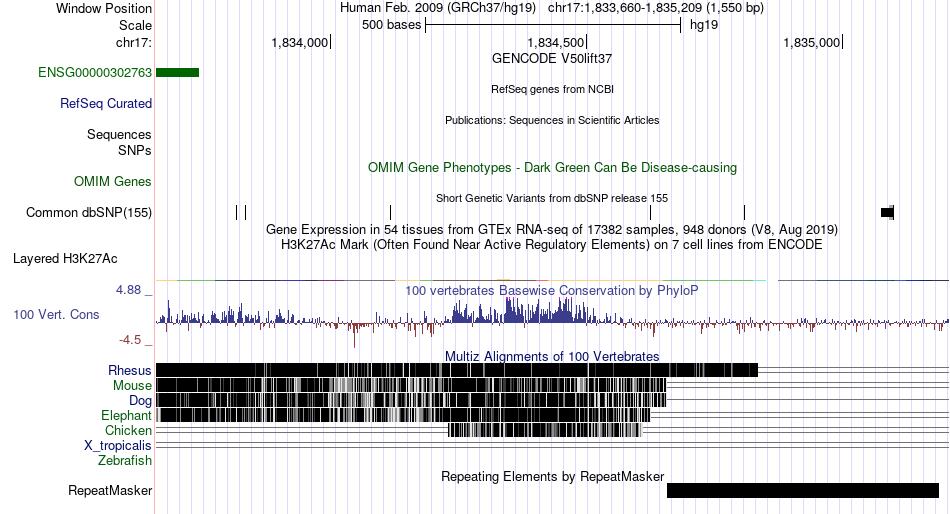This screenshot has height=514, width=950.
Task: Click 100 vertebrates Basewise Conservation by PhyloP title
Action: tap(552, 290)
